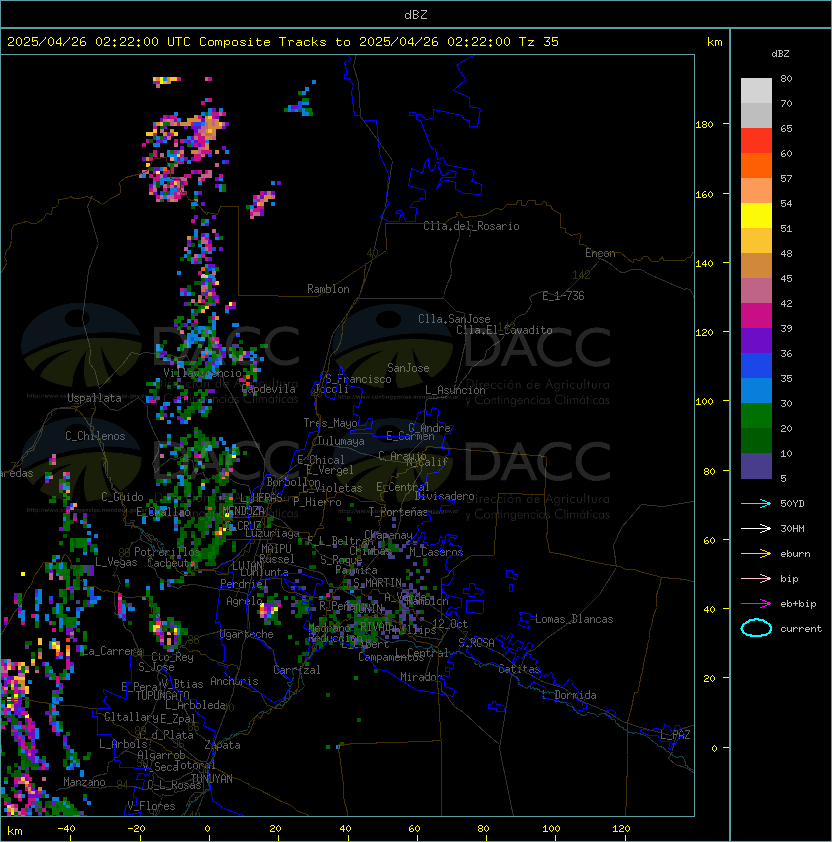Click the 'S_MARTIN' map label
The image size is (832, 842).
tap(377, 583)
